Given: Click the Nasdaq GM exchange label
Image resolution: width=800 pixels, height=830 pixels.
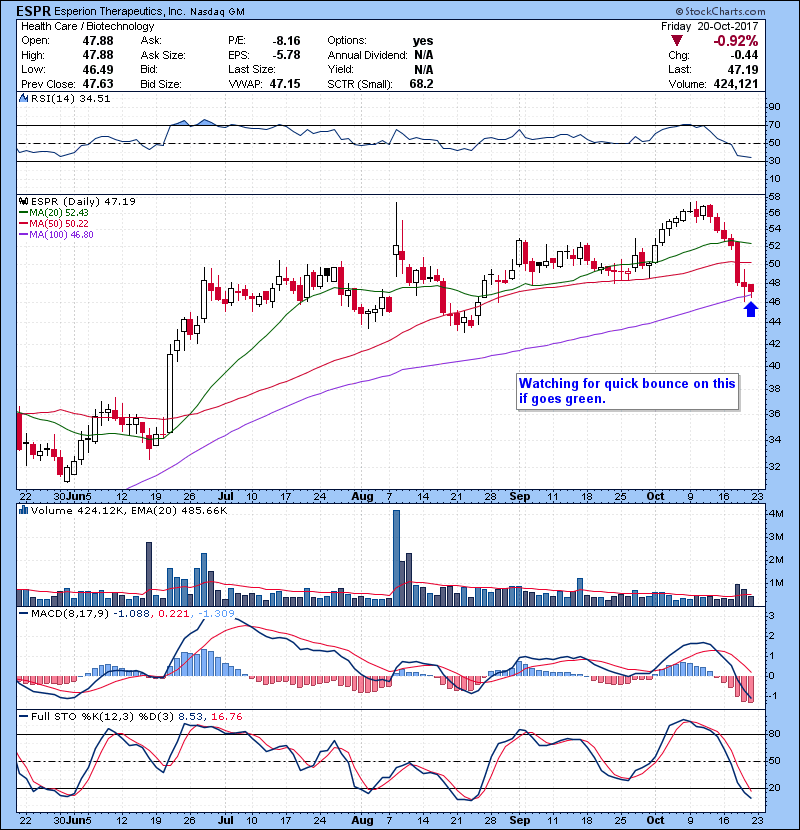Looking at the screenshot, I should point(217,12).
